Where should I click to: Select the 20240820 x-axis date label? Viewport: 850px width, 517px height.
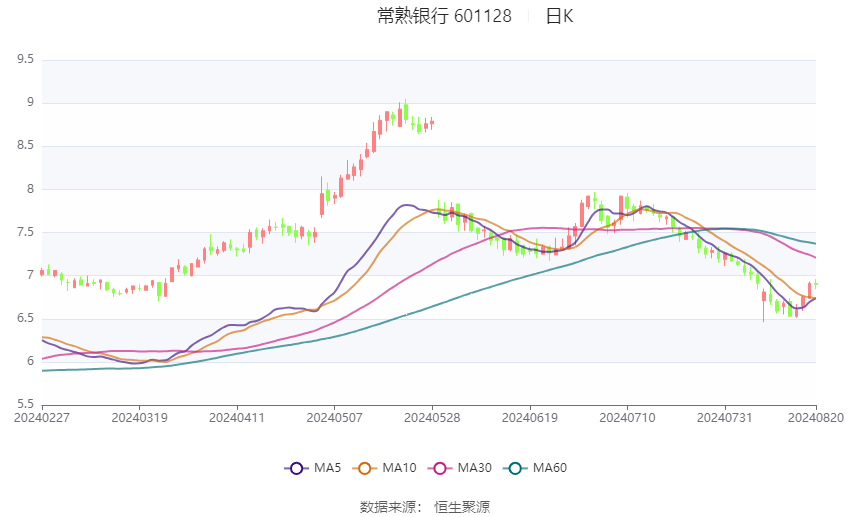(x=816, y=418)
